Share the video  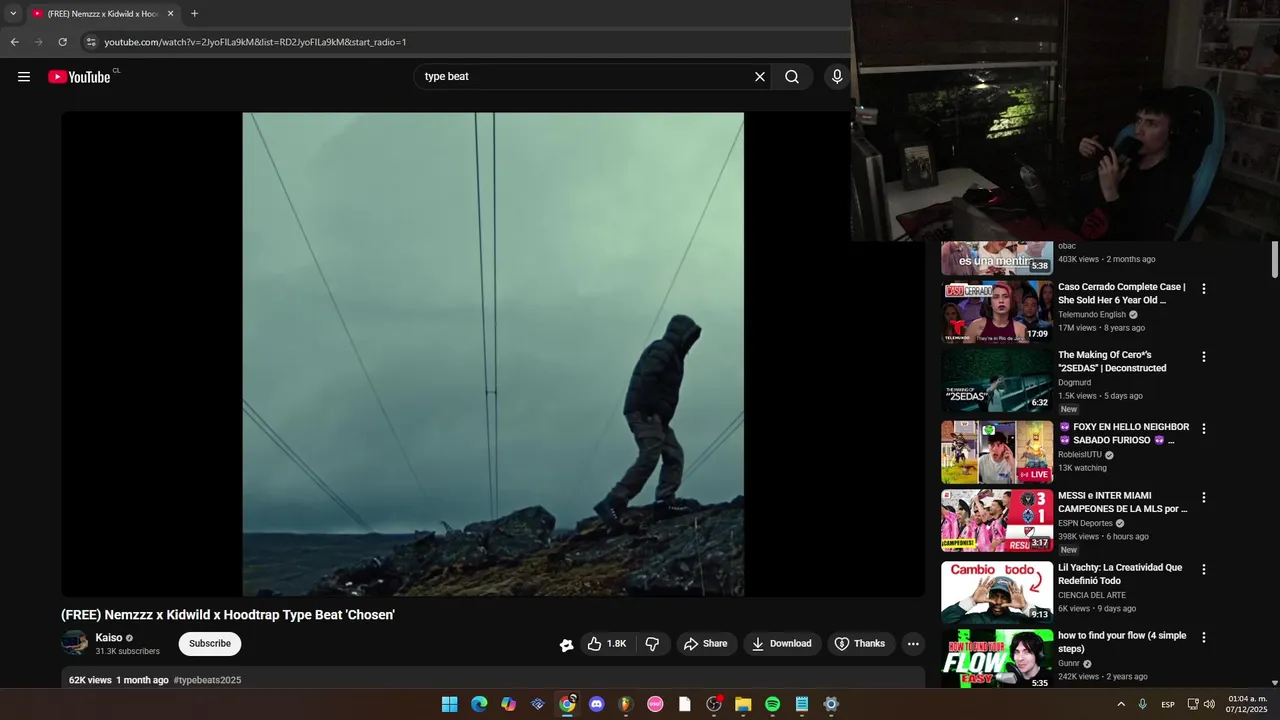[x=705, y=644]
